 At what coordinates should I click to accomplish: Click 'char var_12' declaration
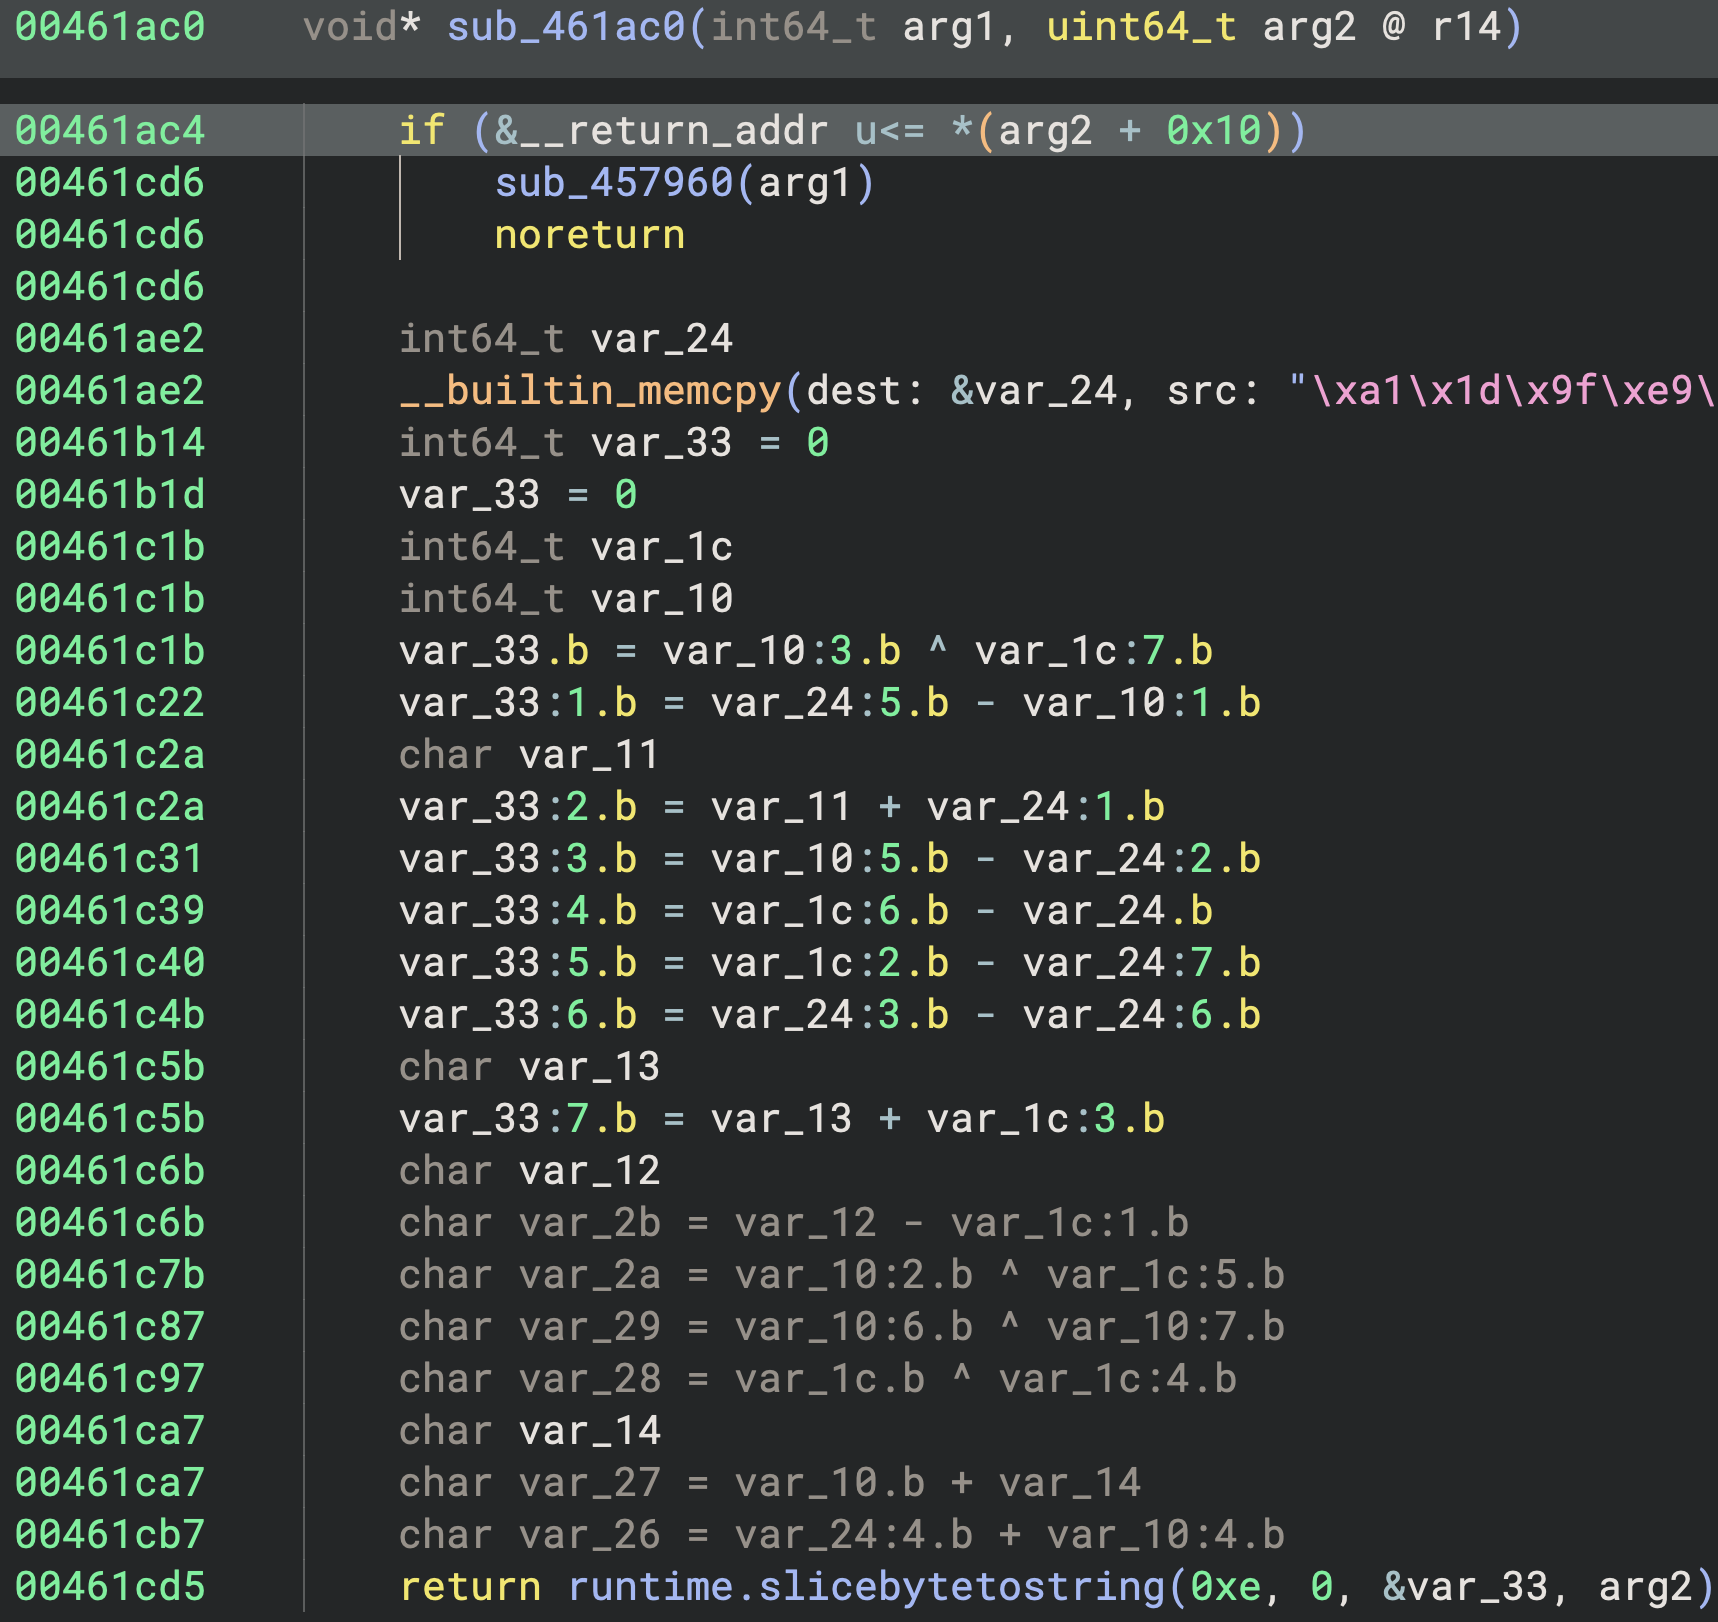[529, 1171]
